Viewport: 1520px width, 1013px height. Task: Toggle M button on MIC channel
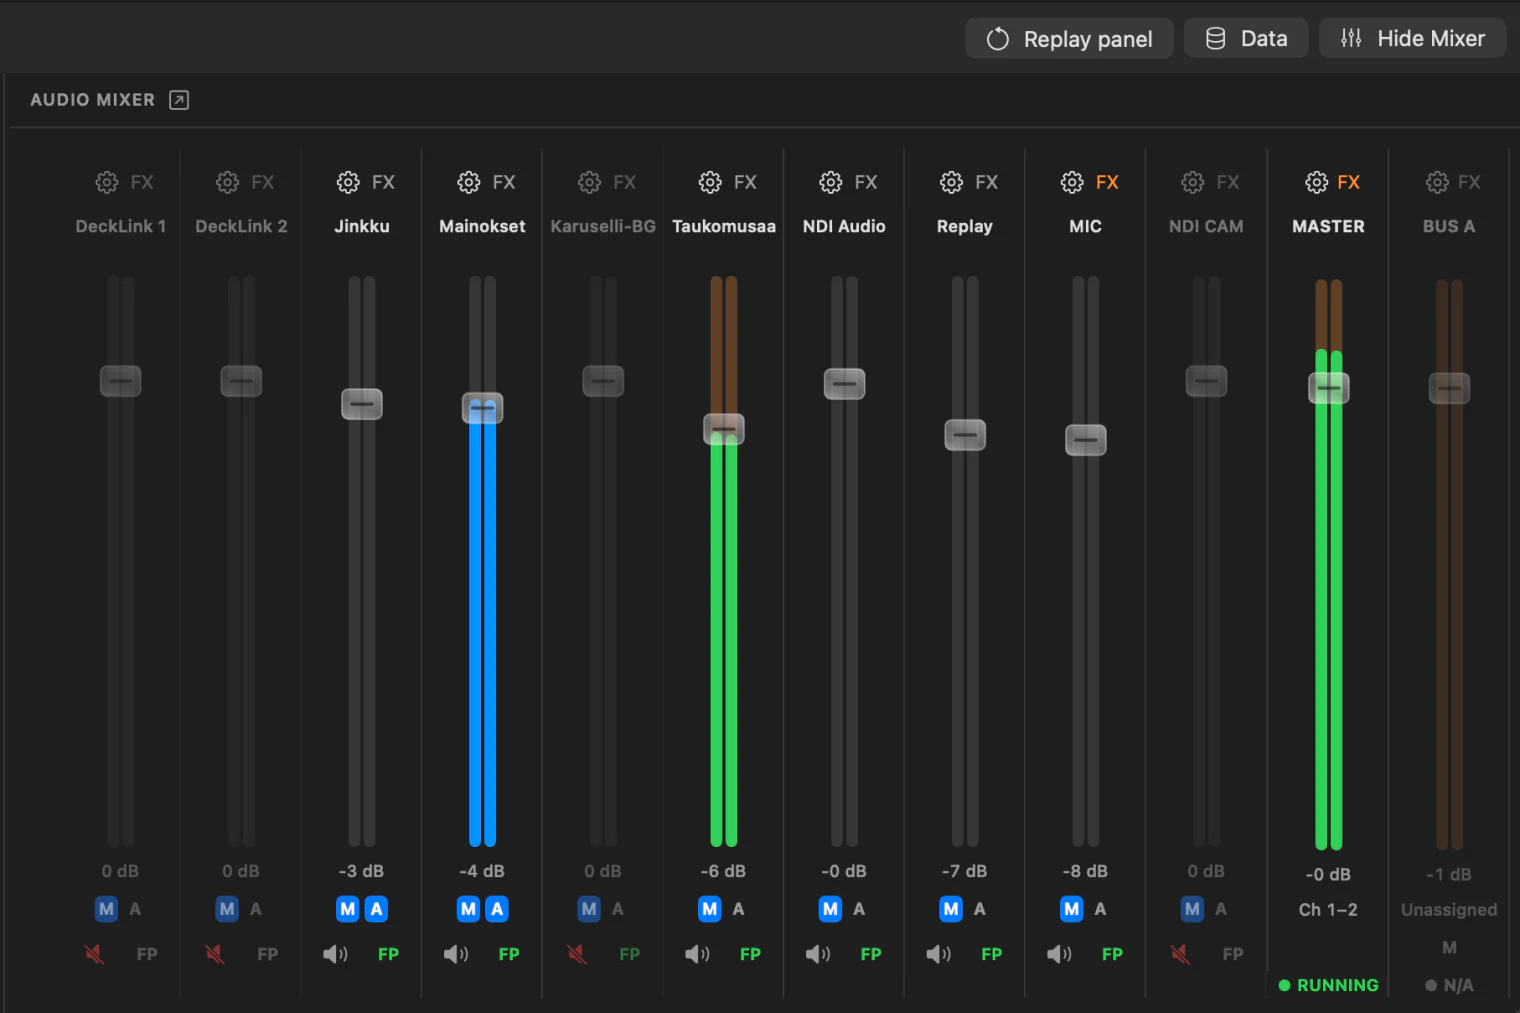pyautogui.click(x=1072, y=909)
